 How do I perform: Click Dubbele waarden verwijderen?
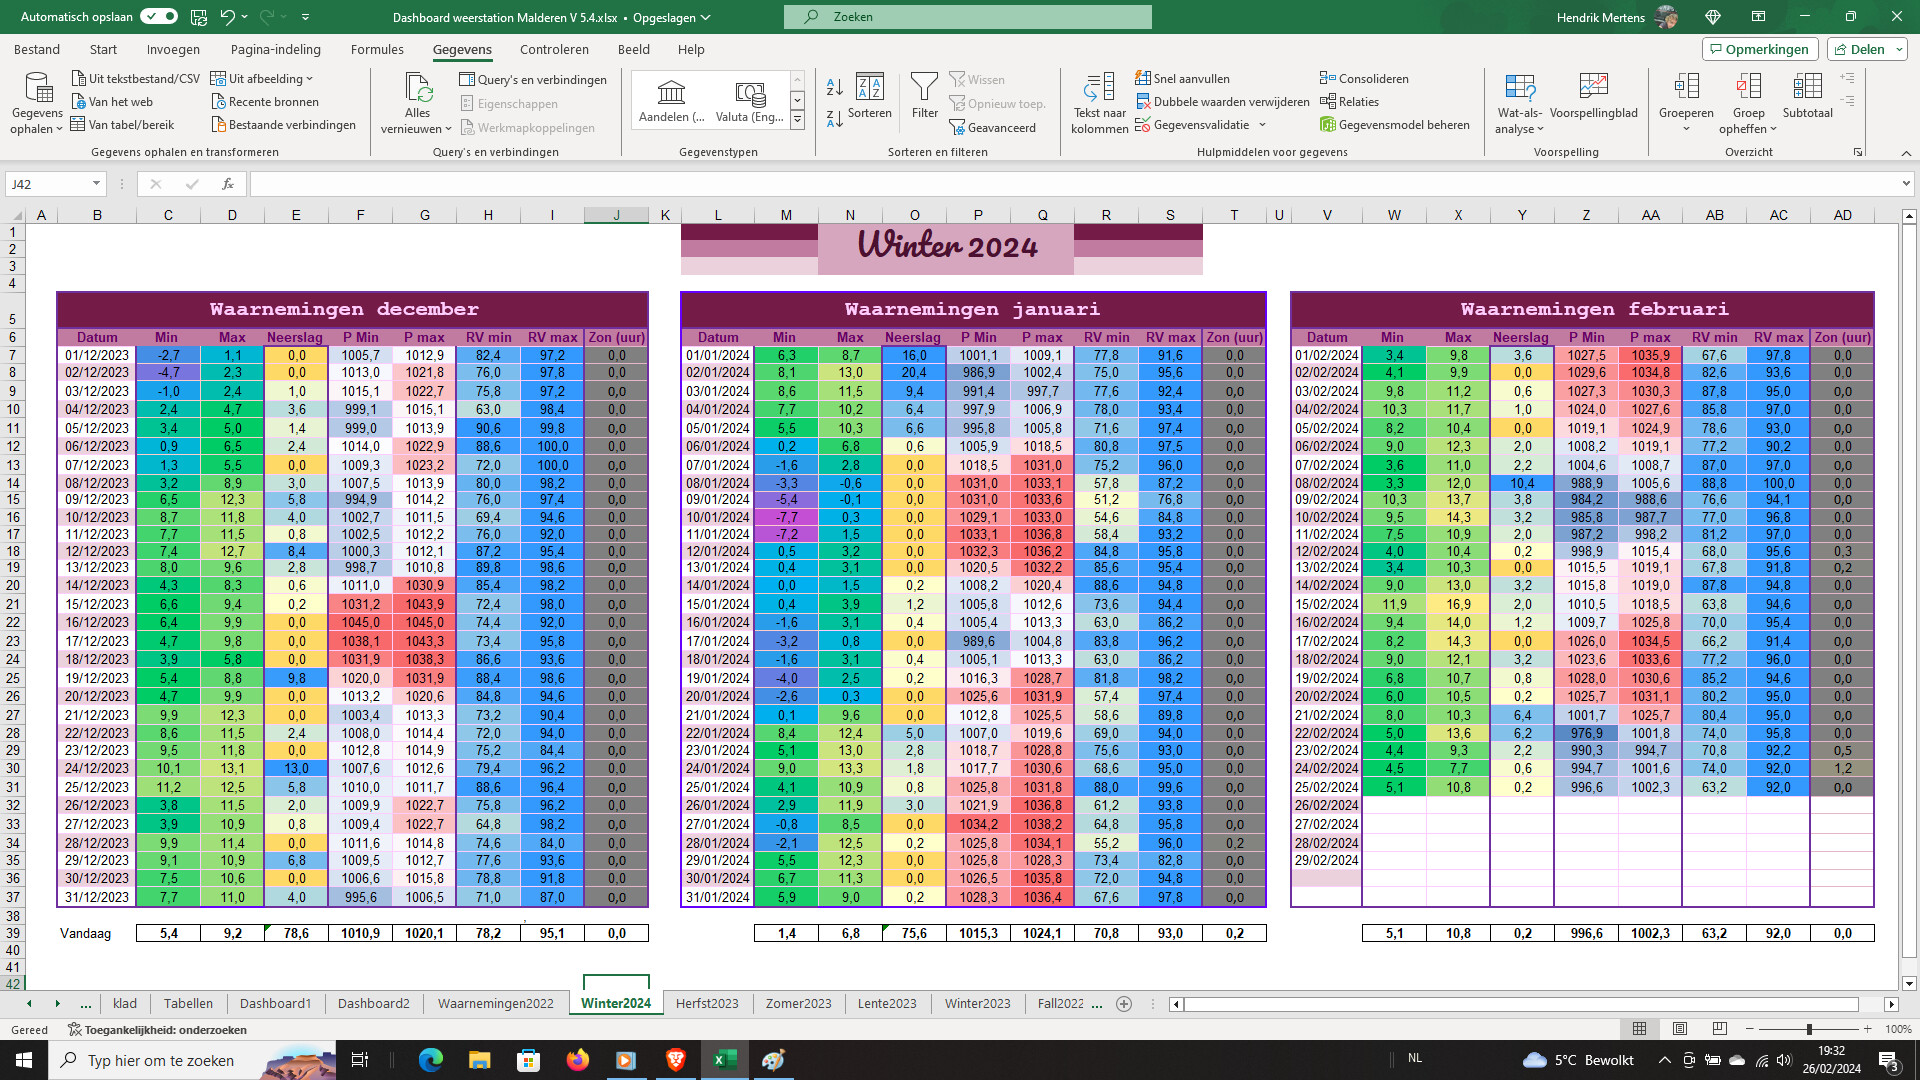click(1222, 102)
